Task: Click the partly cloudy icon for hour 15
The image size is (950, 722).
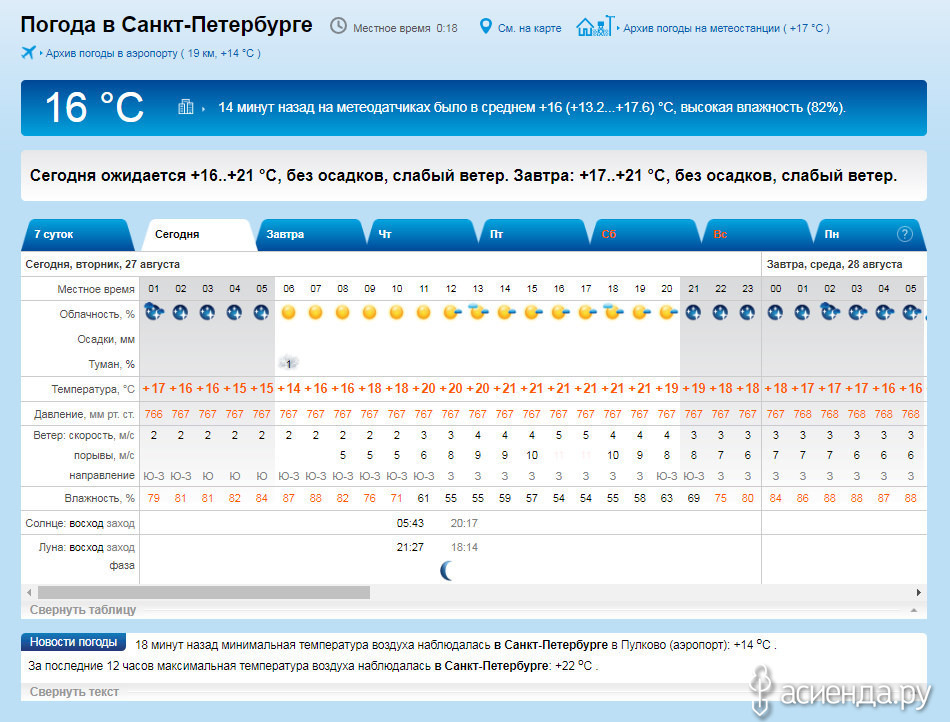Action: point(533,313)
